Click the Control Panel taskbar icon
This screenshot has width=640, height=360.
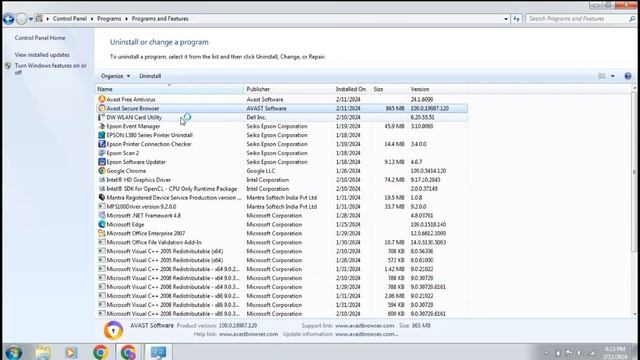pos(158,352)
